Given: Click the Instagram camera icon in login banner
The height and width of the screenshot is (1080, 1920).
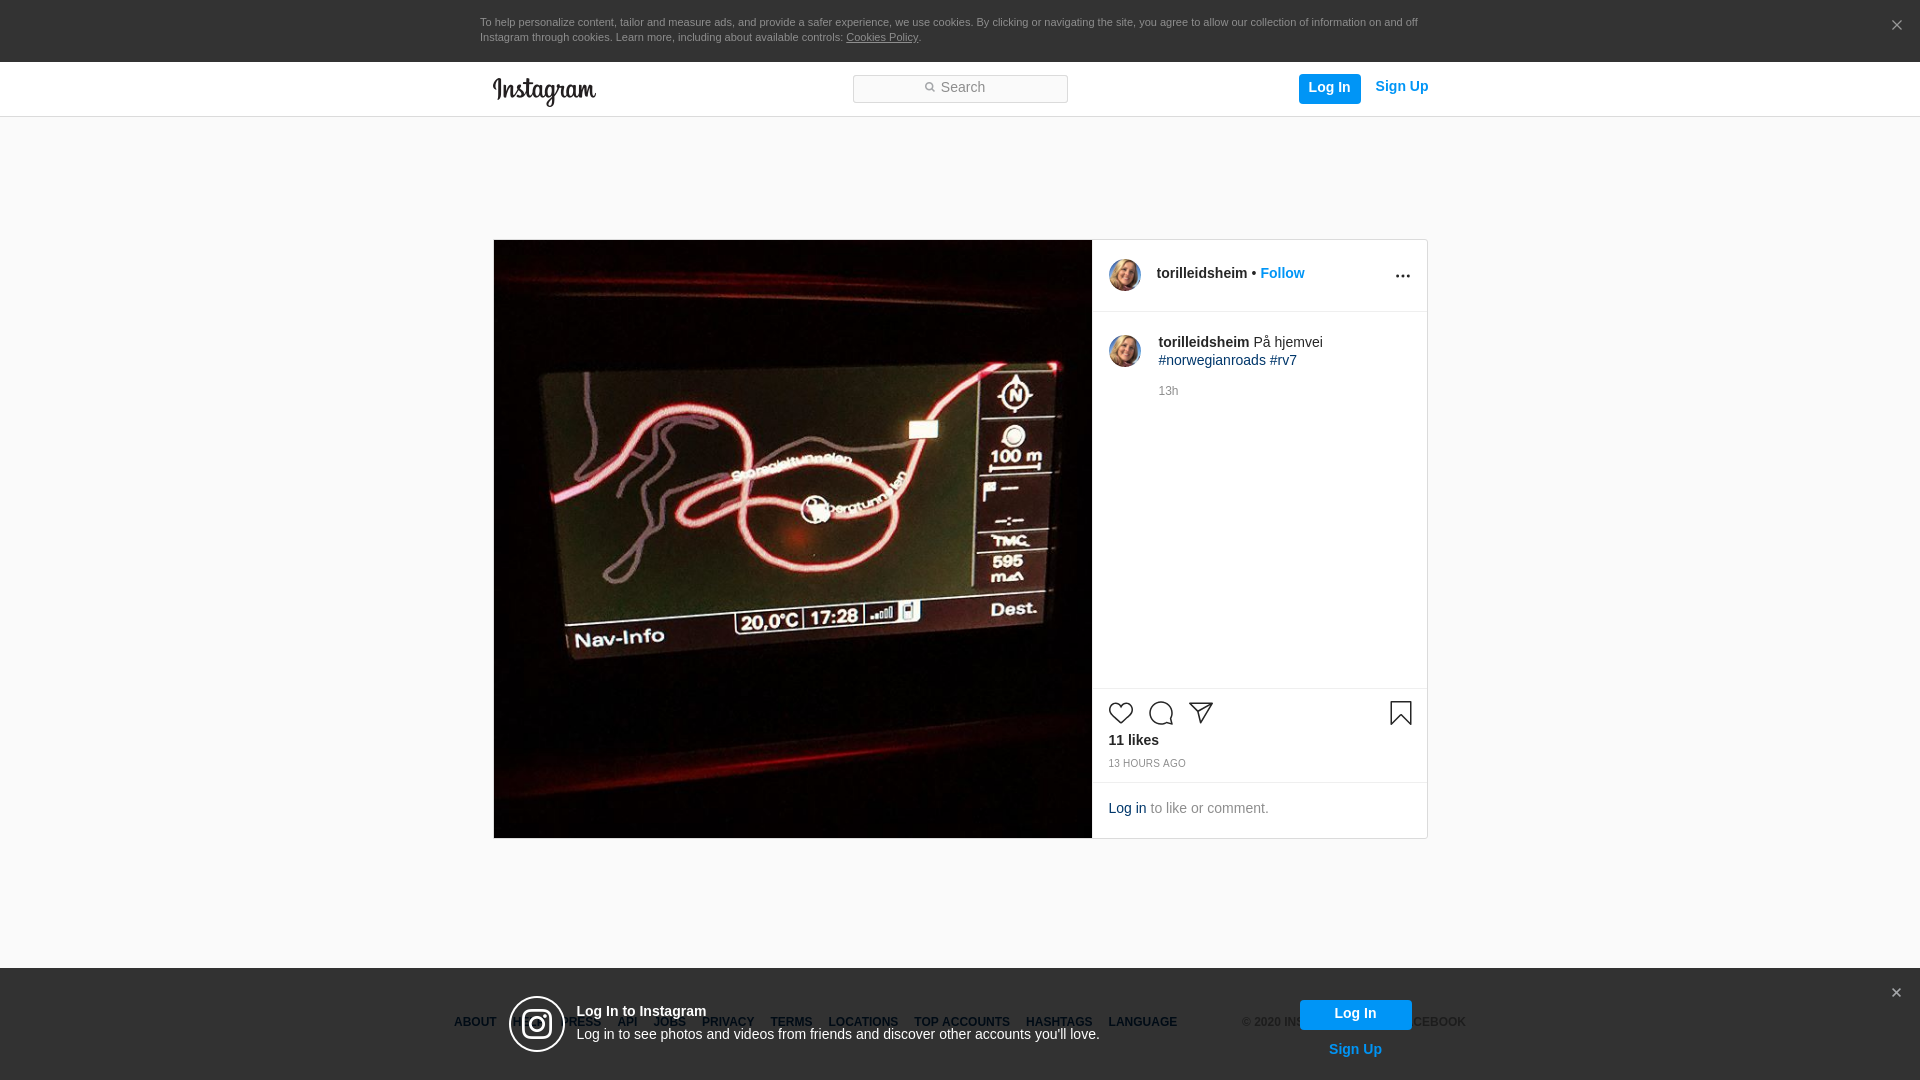Looking at the screenshot, I should click(537, 1024).
